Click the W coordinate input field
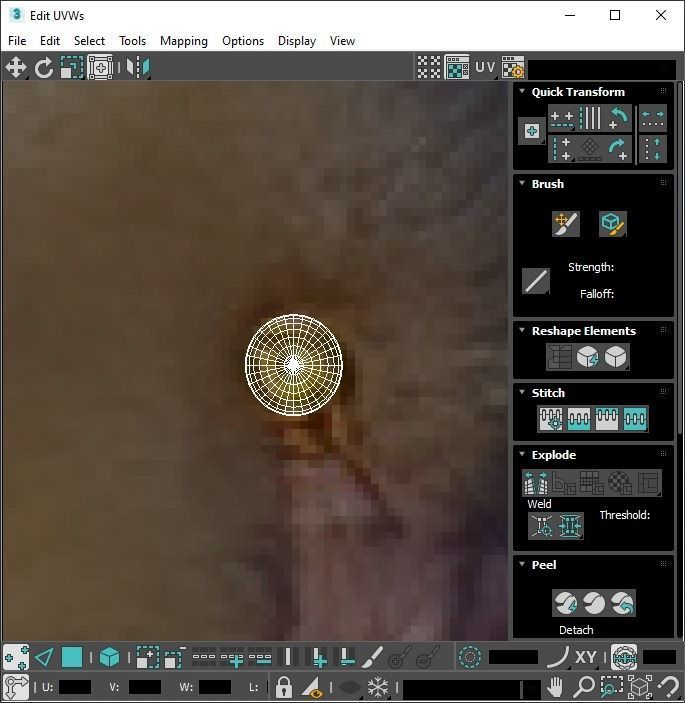The width and height of the screenshot is (685, 703). (x=215, y=687)
